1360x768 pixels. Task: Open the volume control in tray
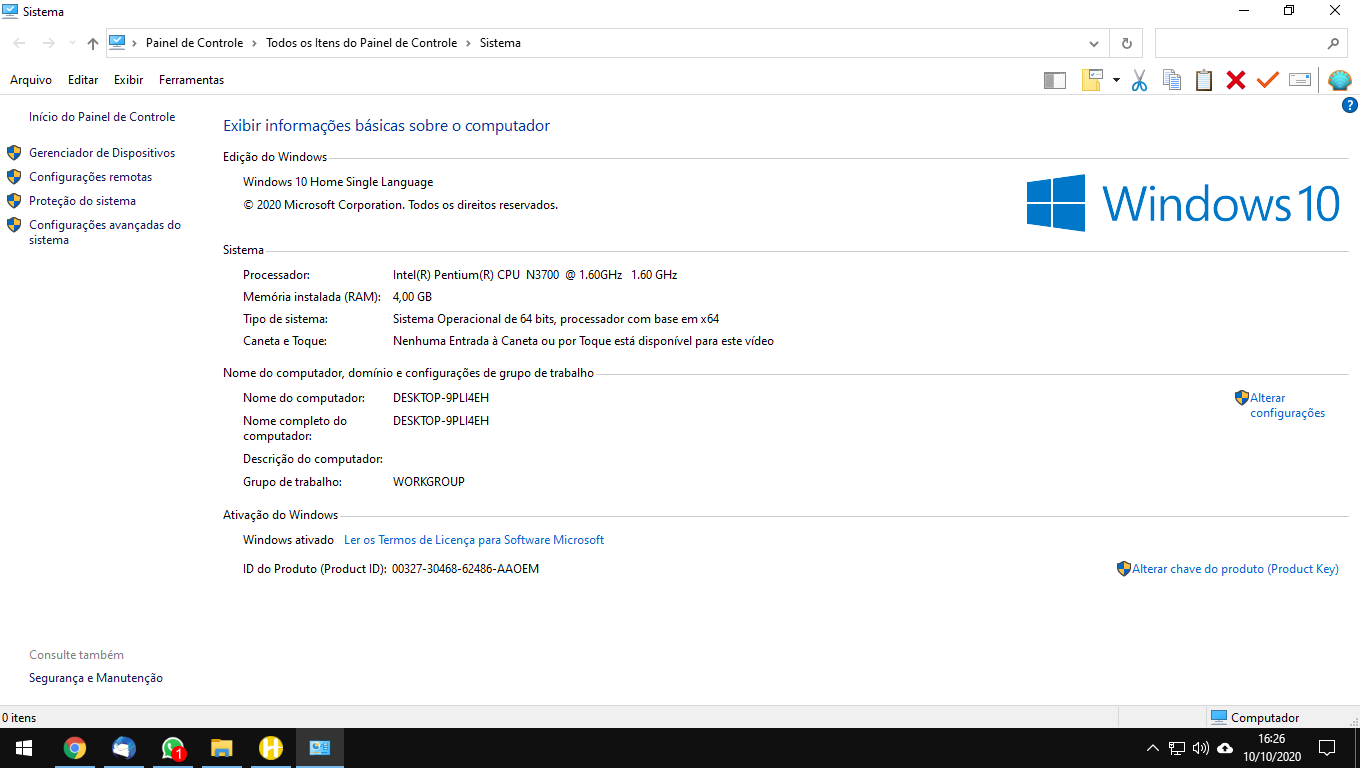click(1200, 748)
